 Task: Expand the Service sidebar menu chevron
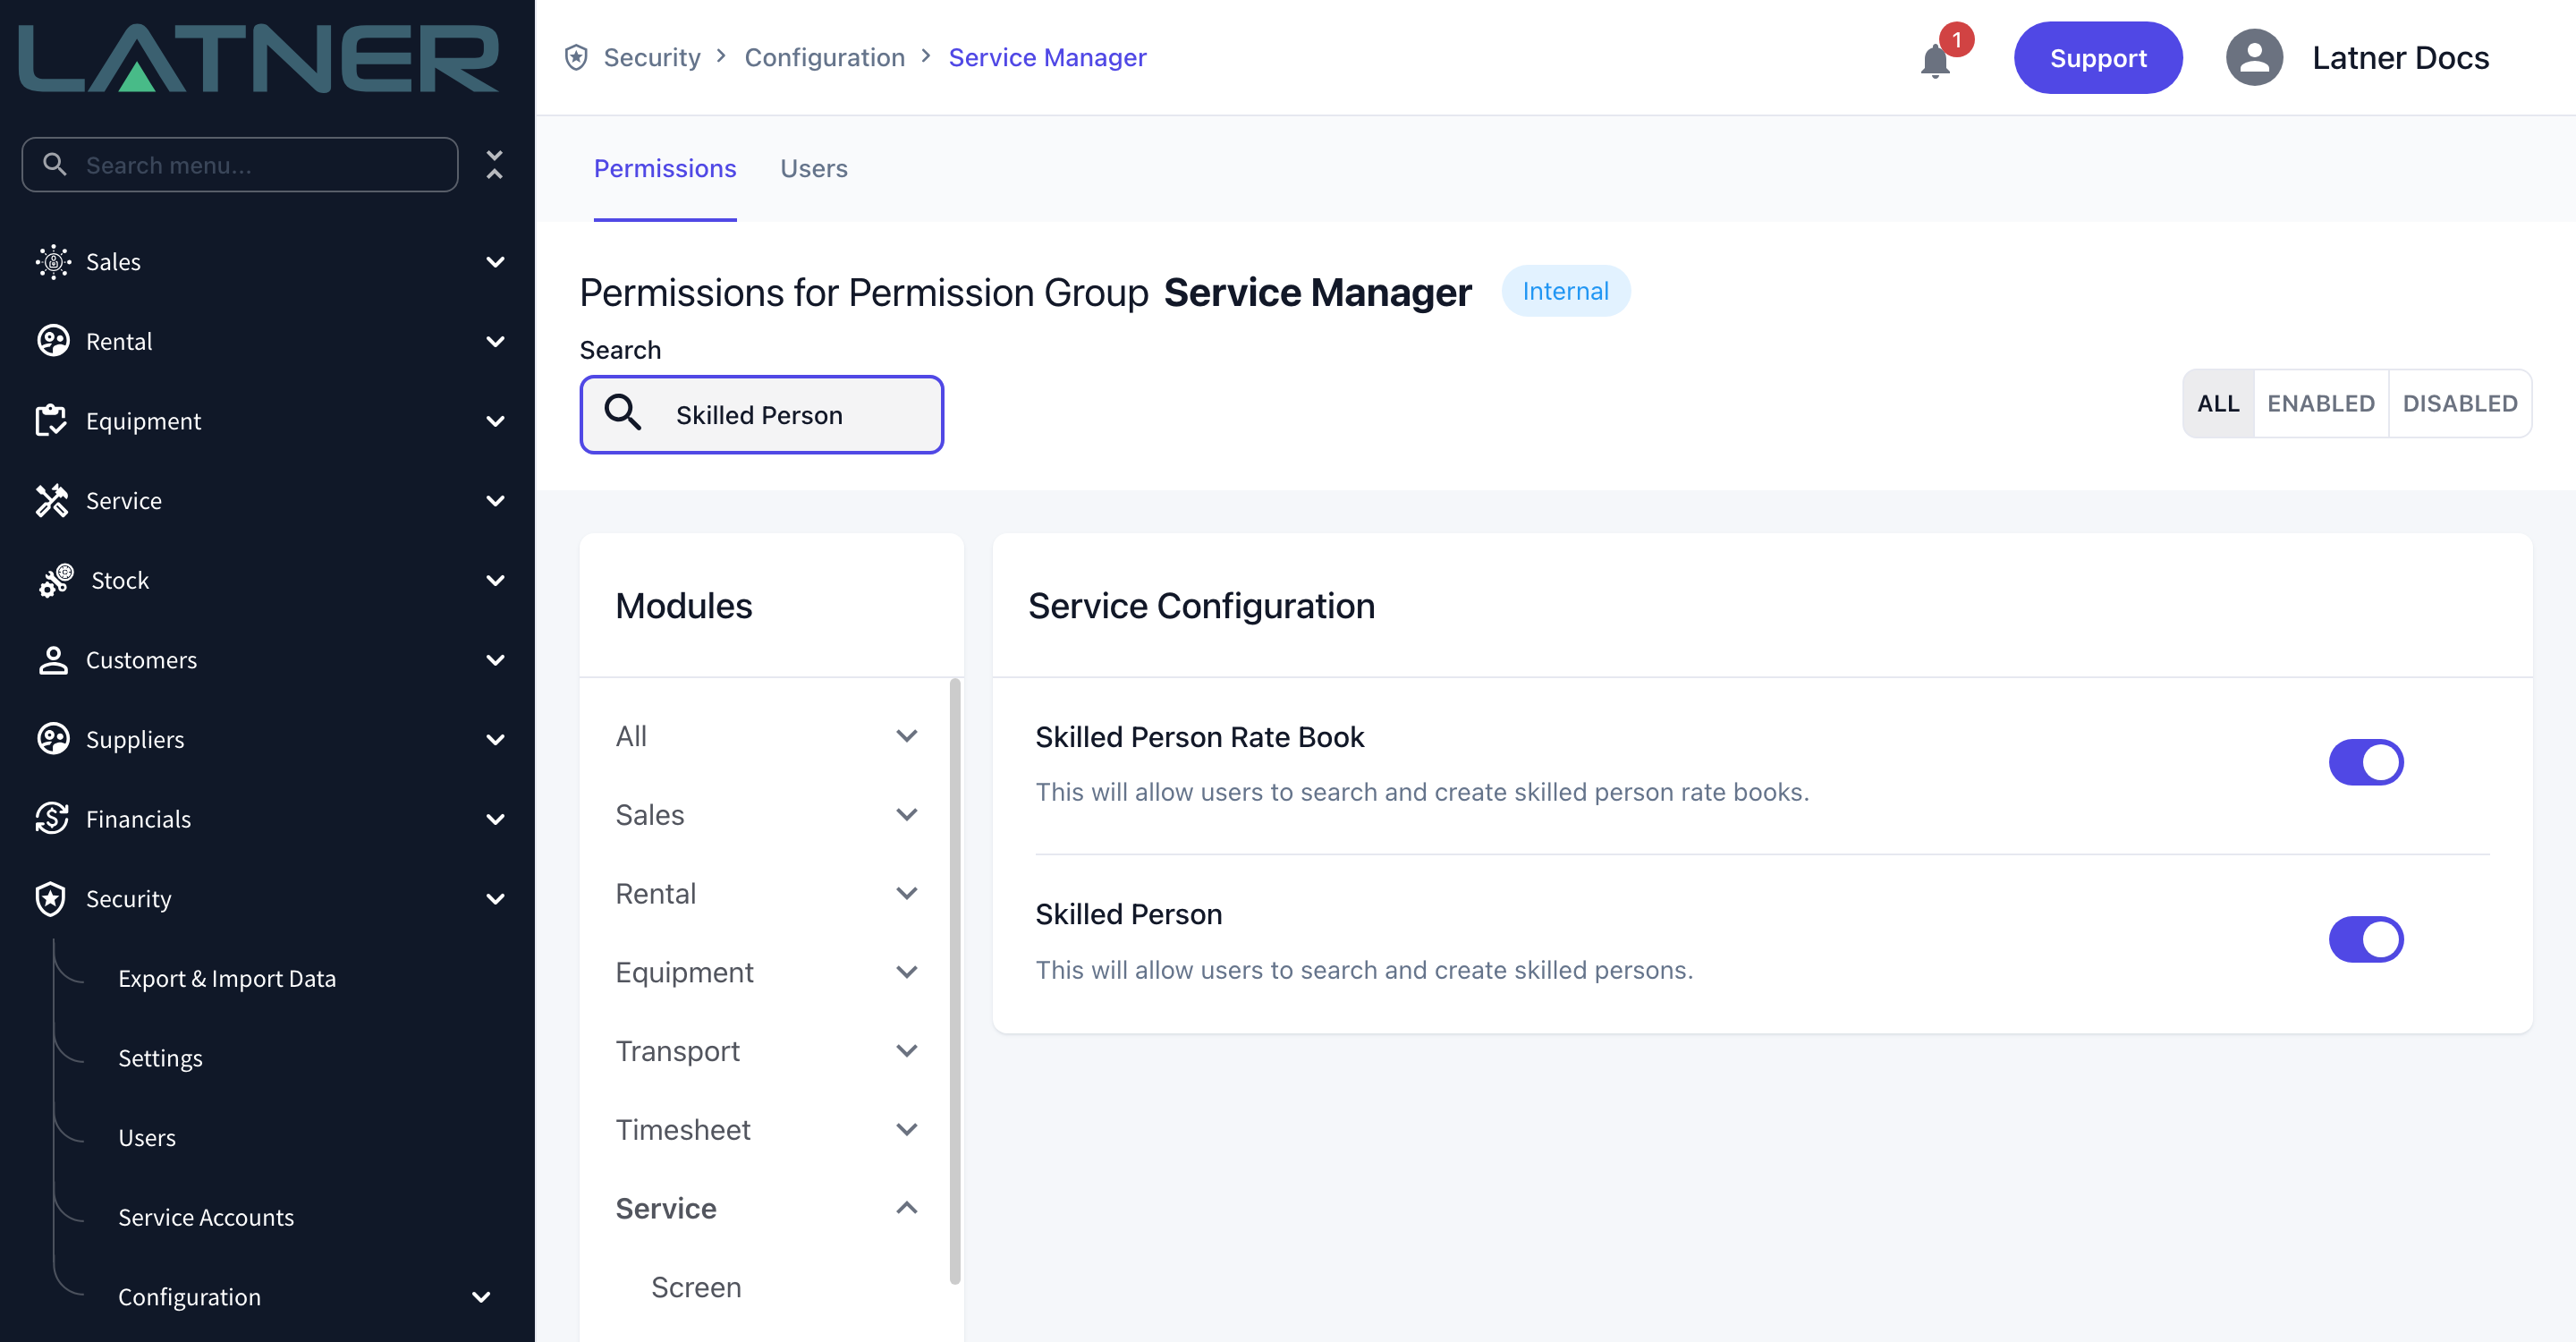point(495,501)
